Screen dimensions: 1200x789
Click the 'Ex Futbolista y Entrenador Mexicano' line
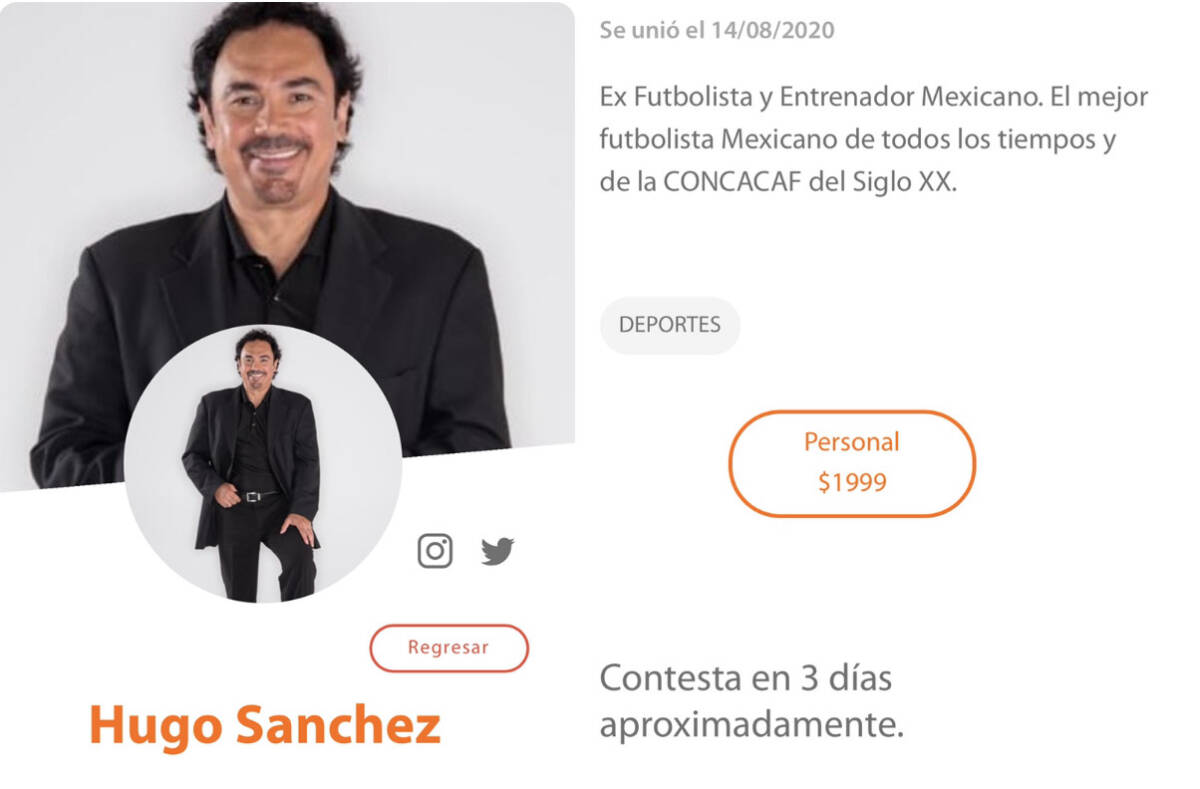point(874,97)
